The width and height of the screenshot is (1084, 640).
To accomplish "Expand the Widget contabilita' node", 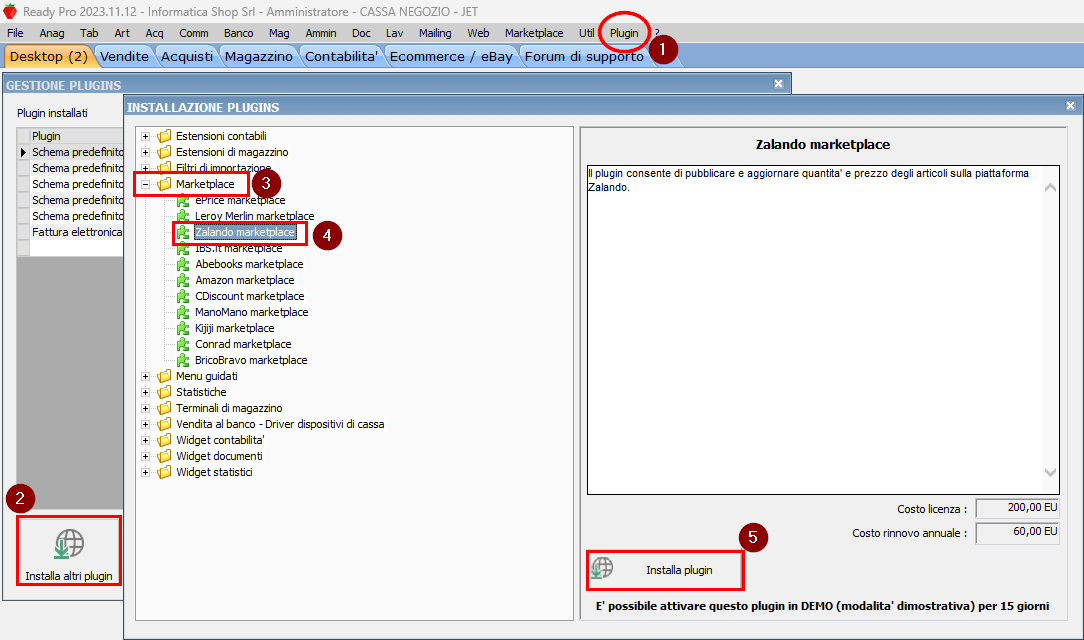I will pyautogui.click(x=145, y=440).
